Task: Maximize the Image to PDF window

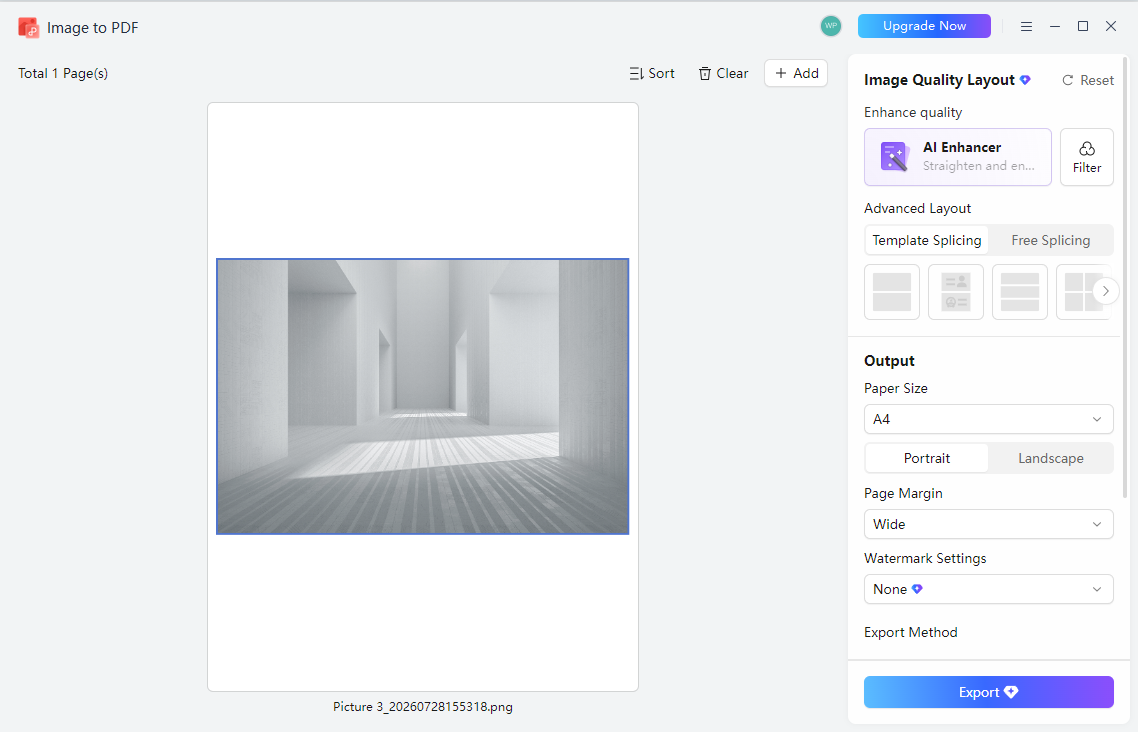Action: (1083, 26)
